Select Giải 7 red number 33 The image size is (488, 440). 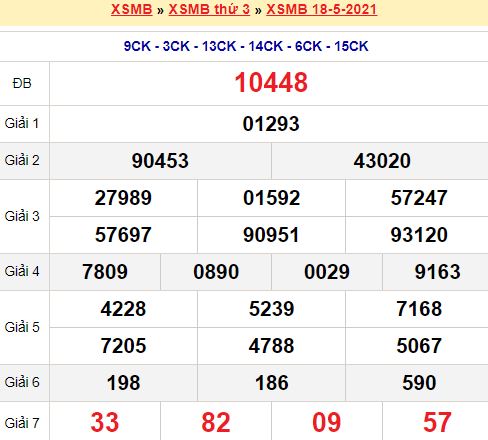click(105, 422)
